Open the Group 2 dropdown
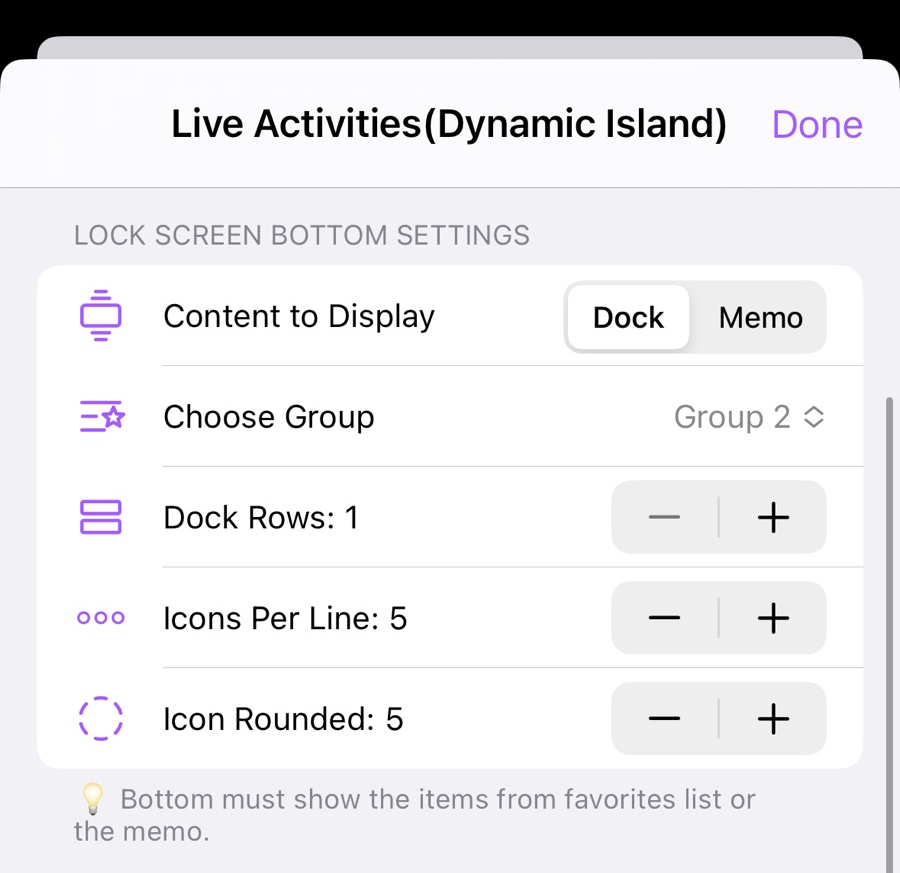The image size is (900, 873). (733, 417)
